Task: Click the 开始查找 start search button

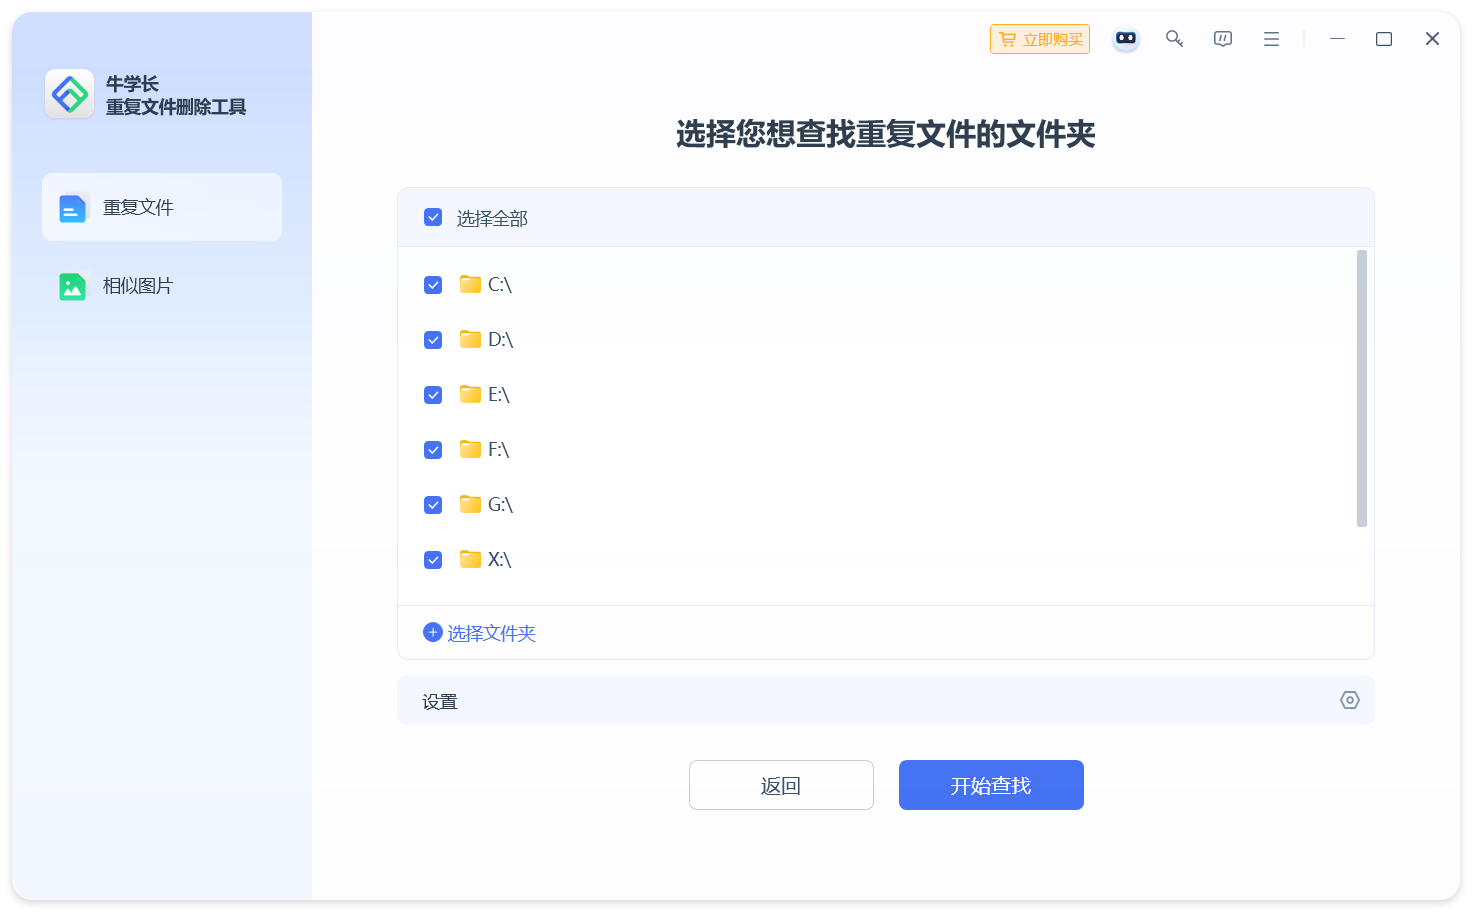Action: [x=991, y=785]
